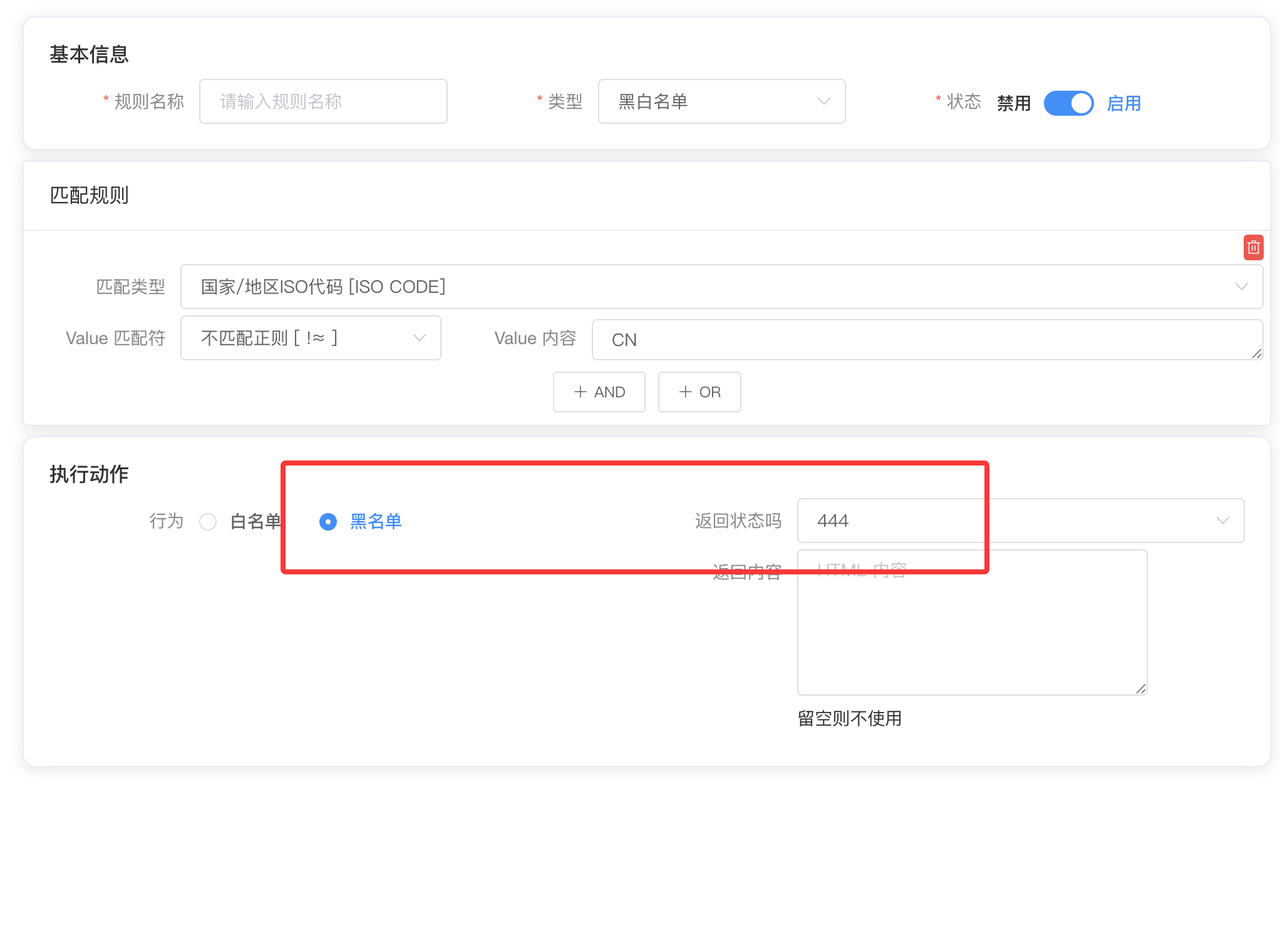Click the chevron arrow in 返回状态码 selector
Image resolution: width=1280 pixels, height=926 pixels.
(x=1222, y=521)
